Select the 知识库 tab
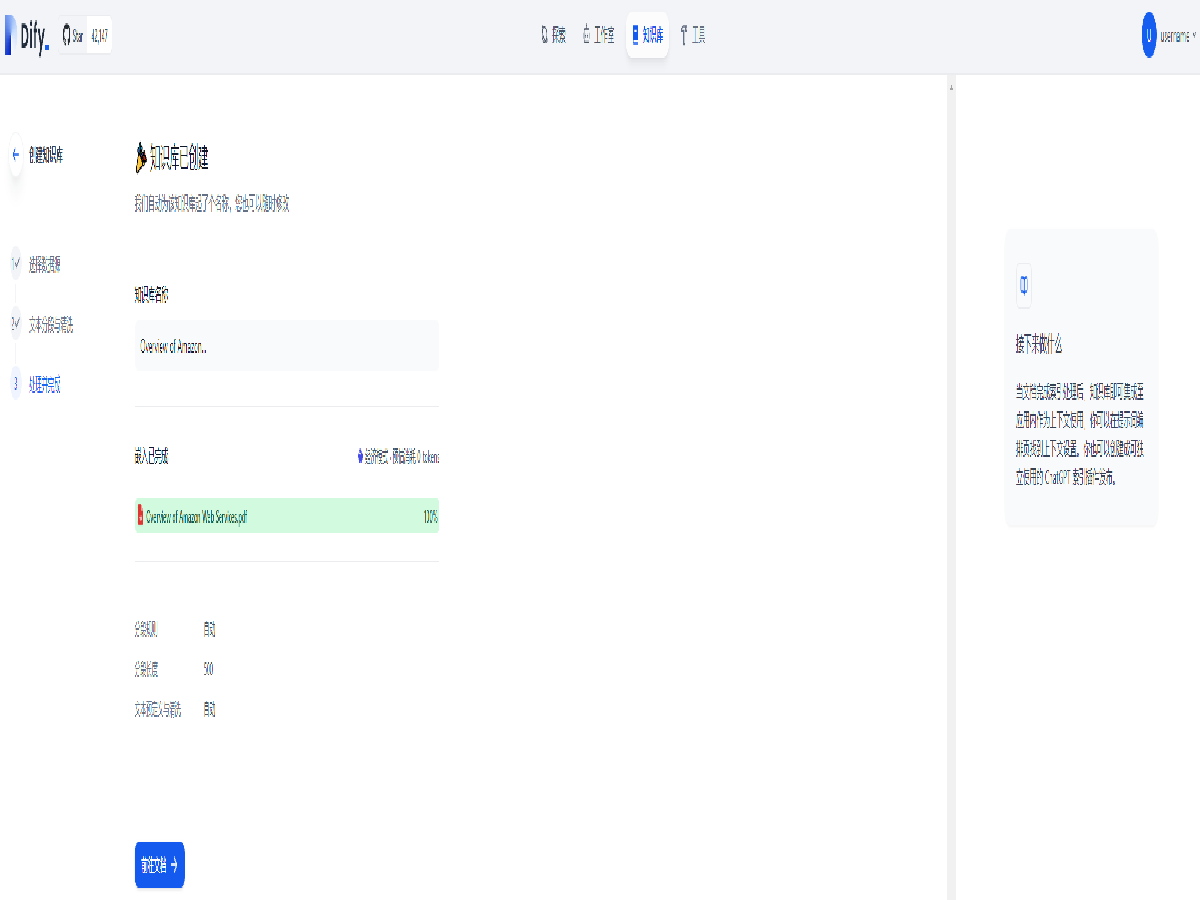This screenshot has height=900, width=1200. 647,36
